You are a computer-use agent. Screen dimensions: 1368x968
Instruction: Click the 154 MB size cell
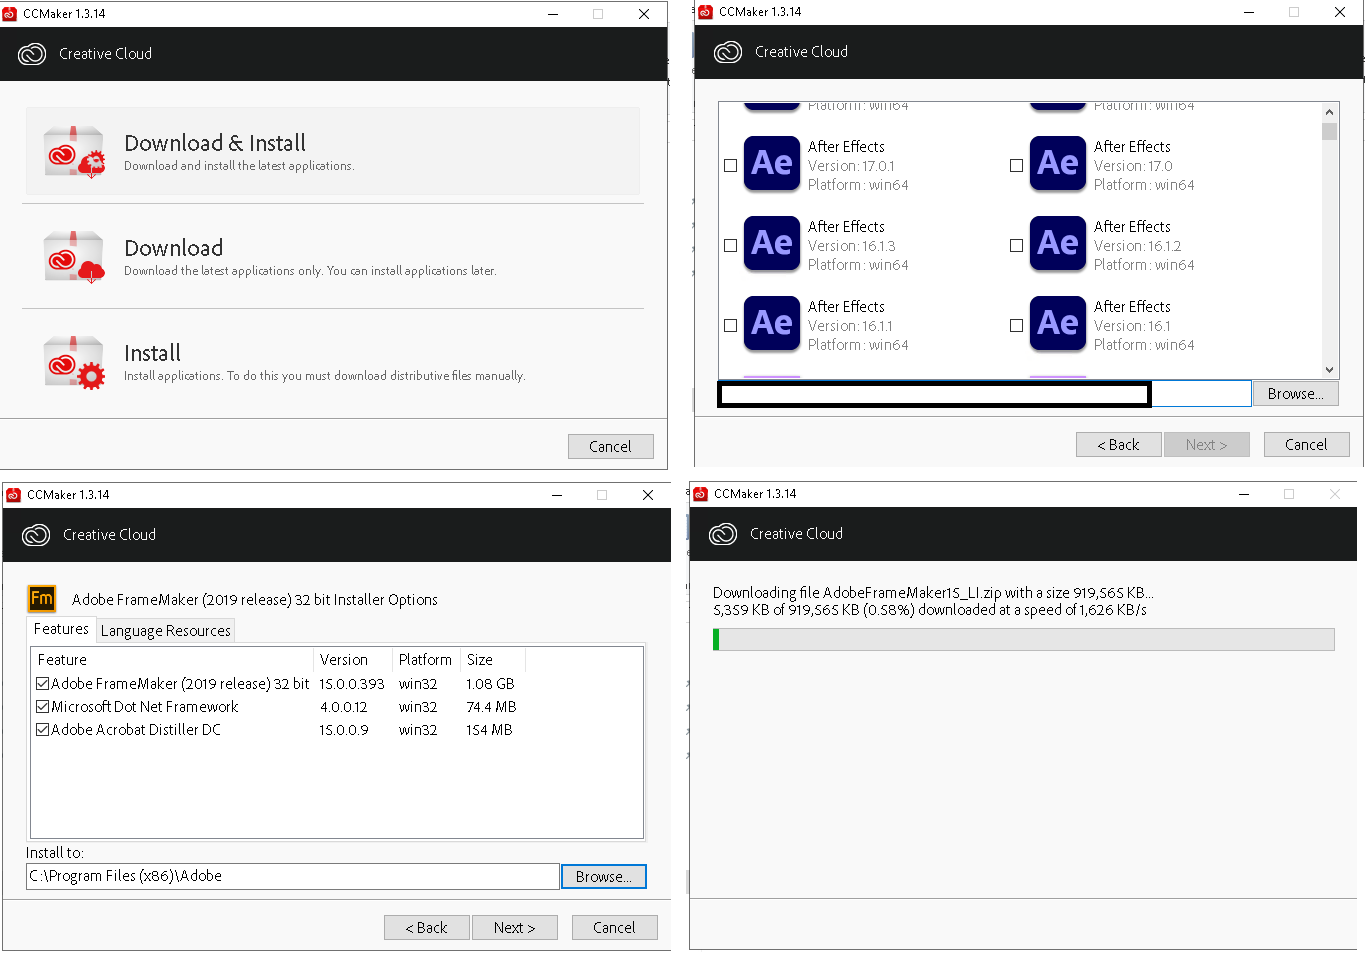point(489,730)
